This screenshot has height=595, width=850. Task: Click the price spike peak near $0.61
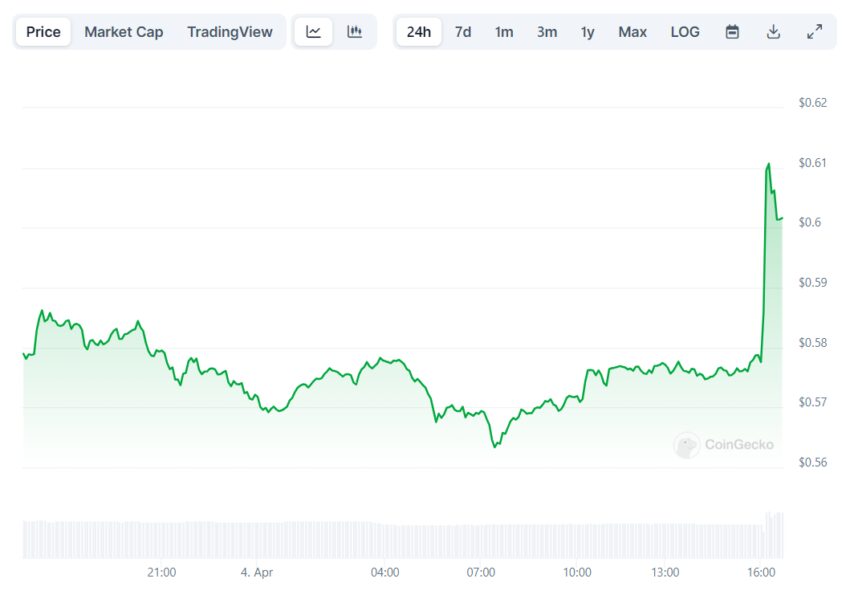pyautogui.click(x=768, y=164)
